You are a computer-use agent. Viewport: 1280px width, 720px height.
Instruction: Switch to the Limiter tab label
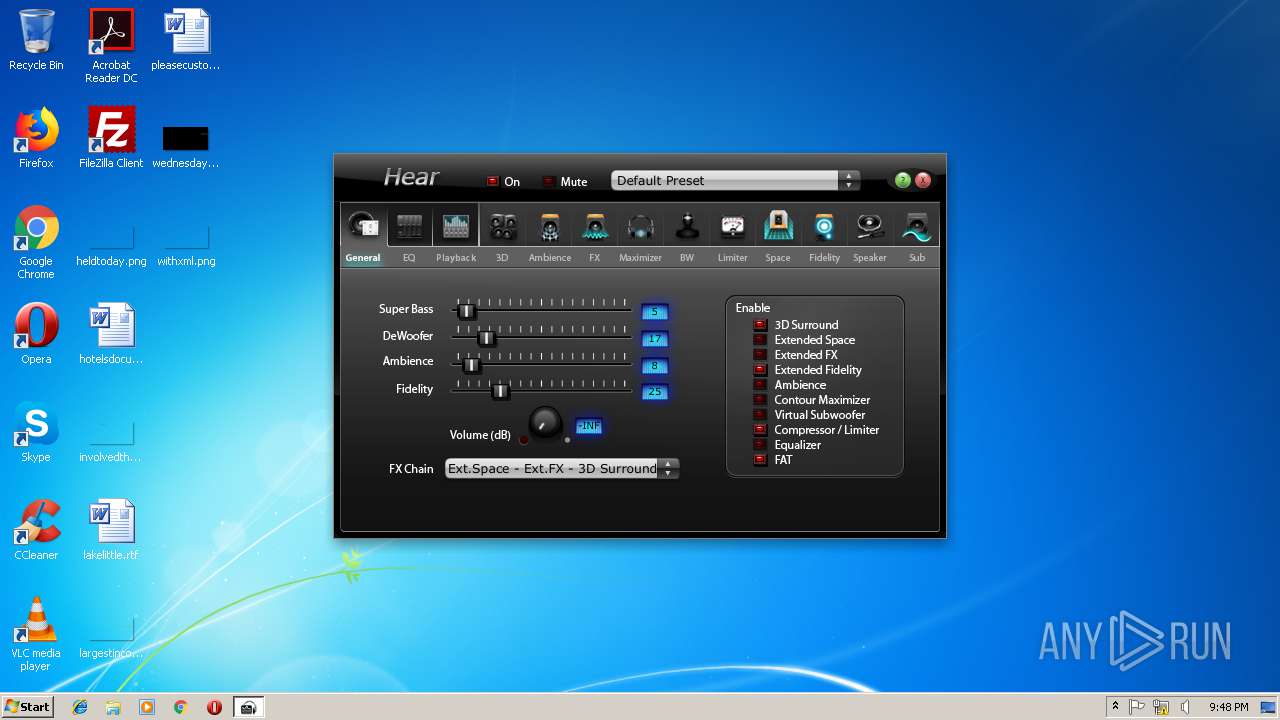(x=733, y=258)
